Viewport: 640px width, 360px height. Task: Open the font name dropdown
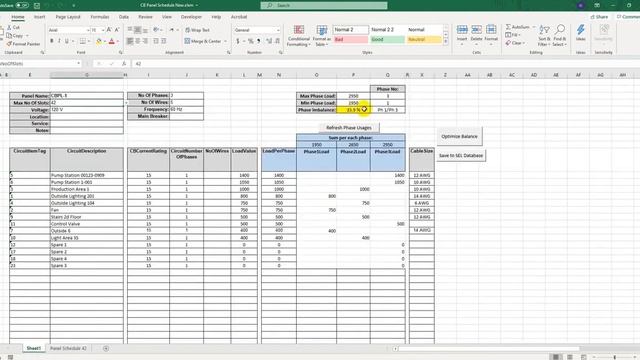tap(88, 30)
